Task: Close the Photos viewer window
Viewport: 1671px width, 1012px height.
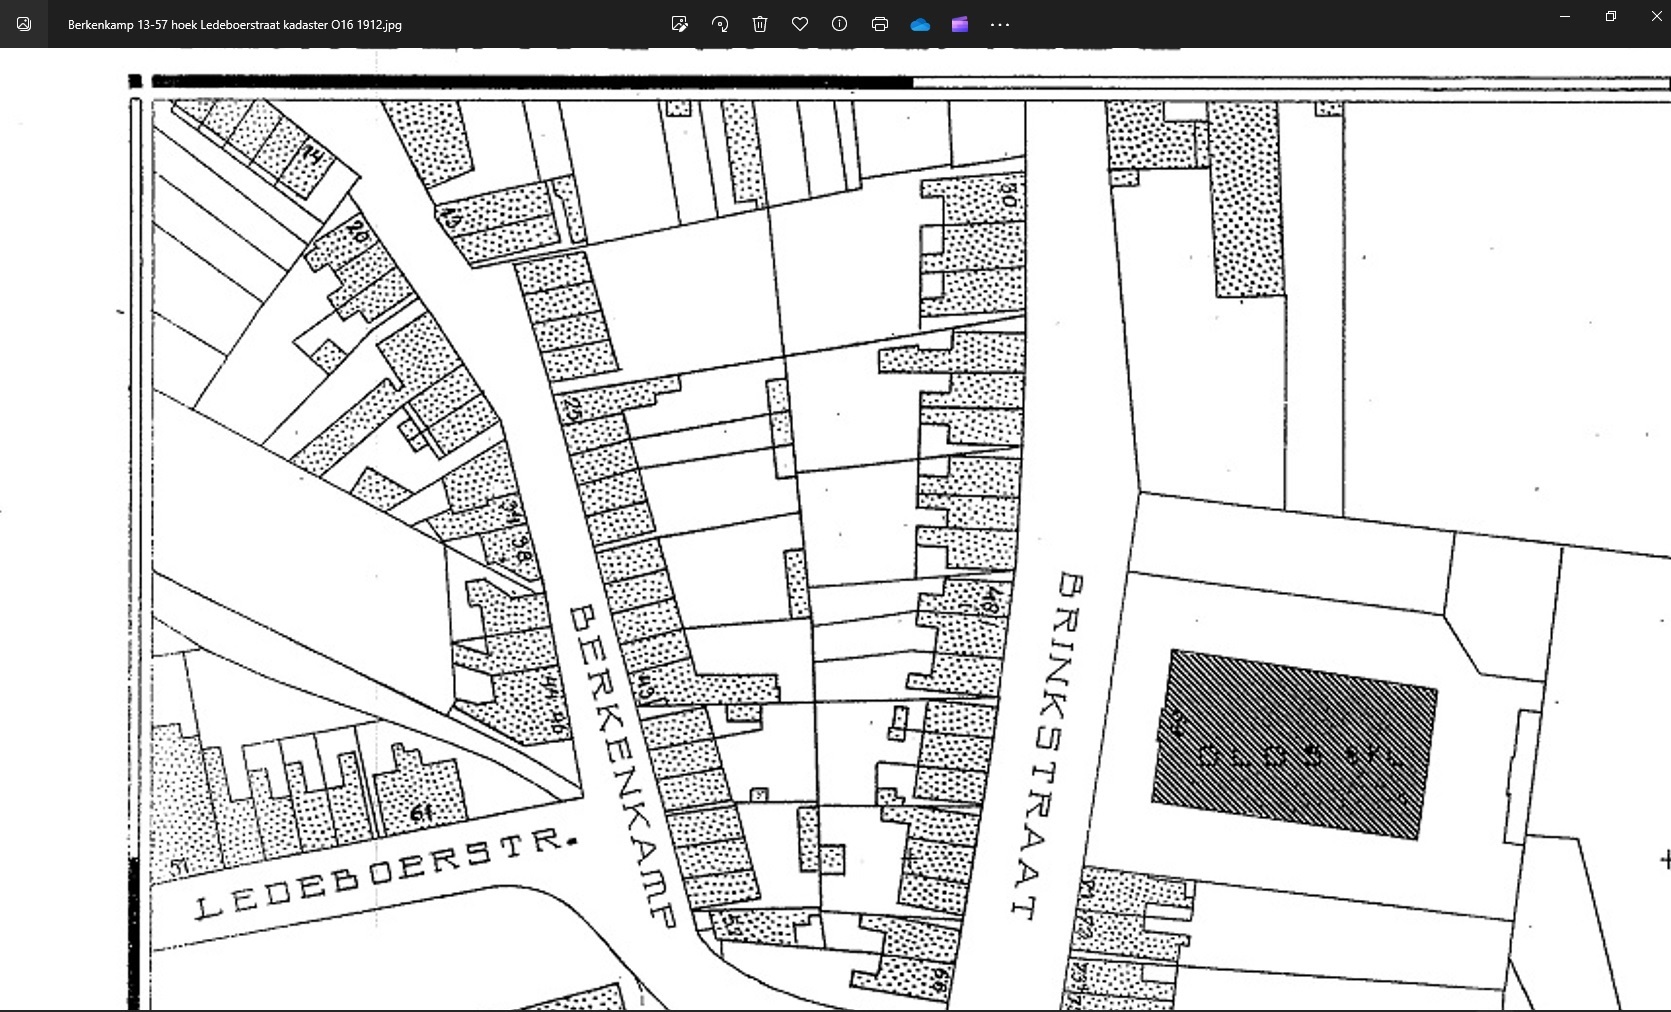Action: point(1656,17)
